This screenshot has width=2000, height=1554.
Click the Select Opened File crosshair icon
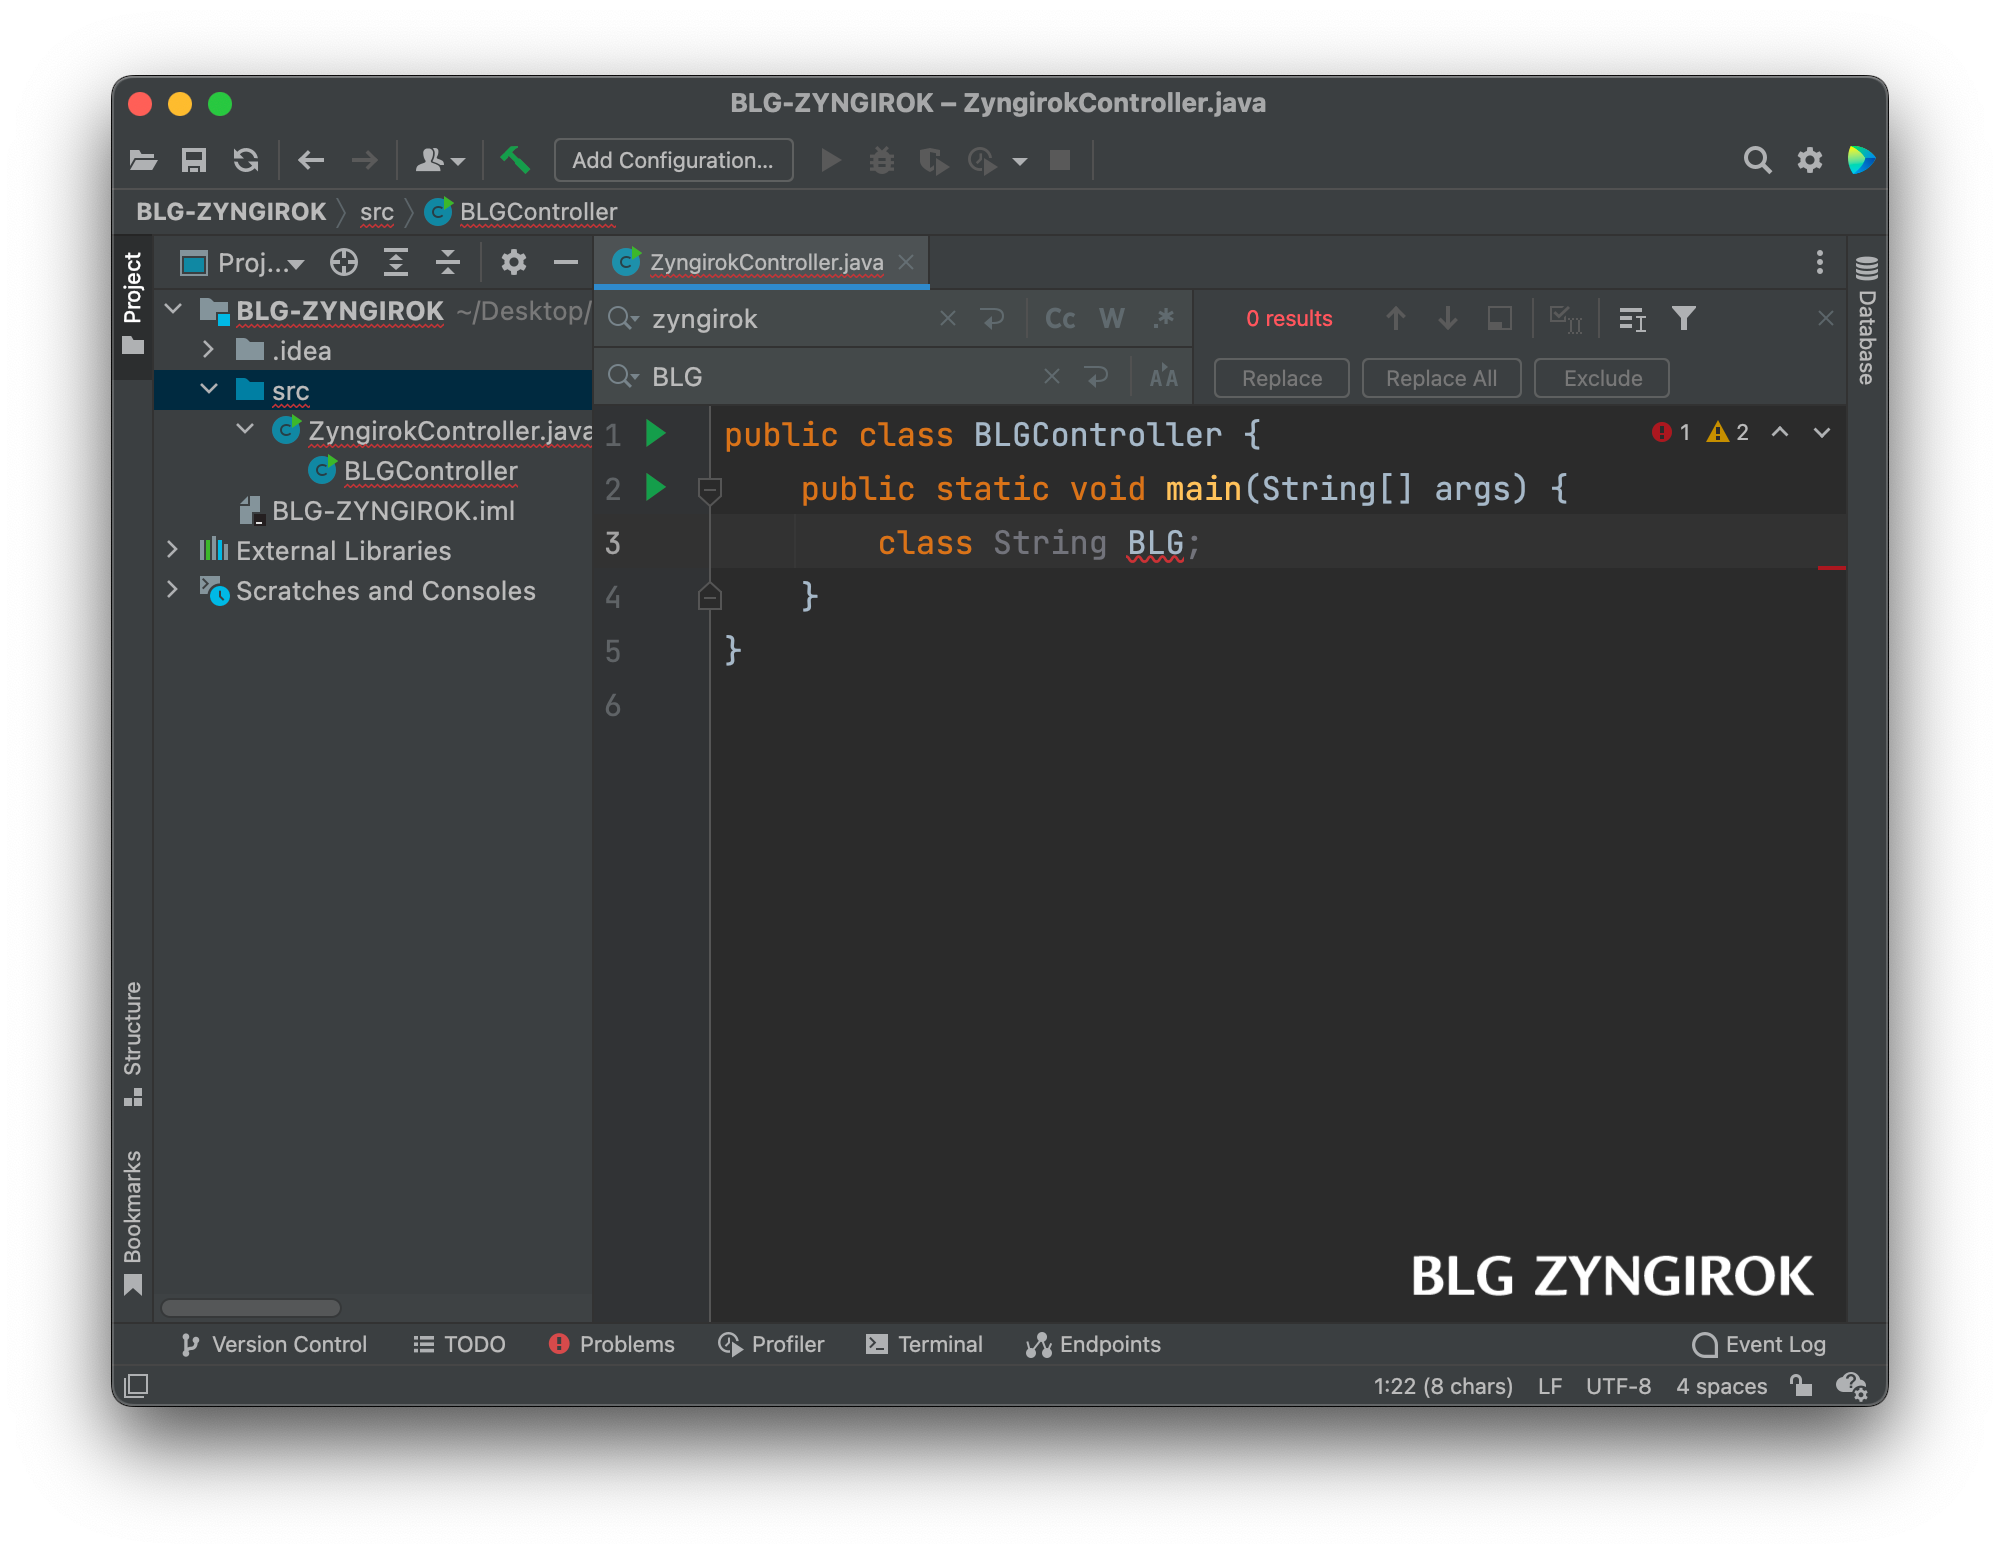click(344, 263)
